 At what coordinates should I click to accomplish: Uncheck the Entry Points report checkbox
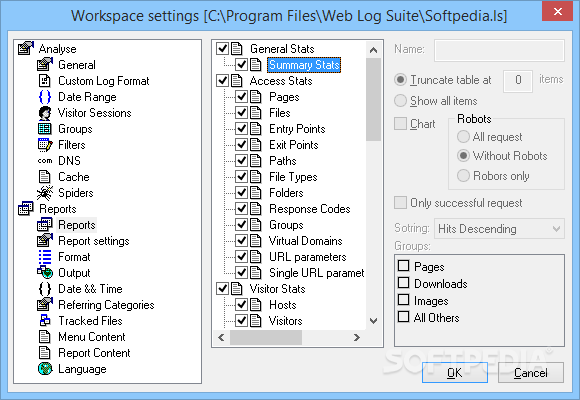point(242,129)
